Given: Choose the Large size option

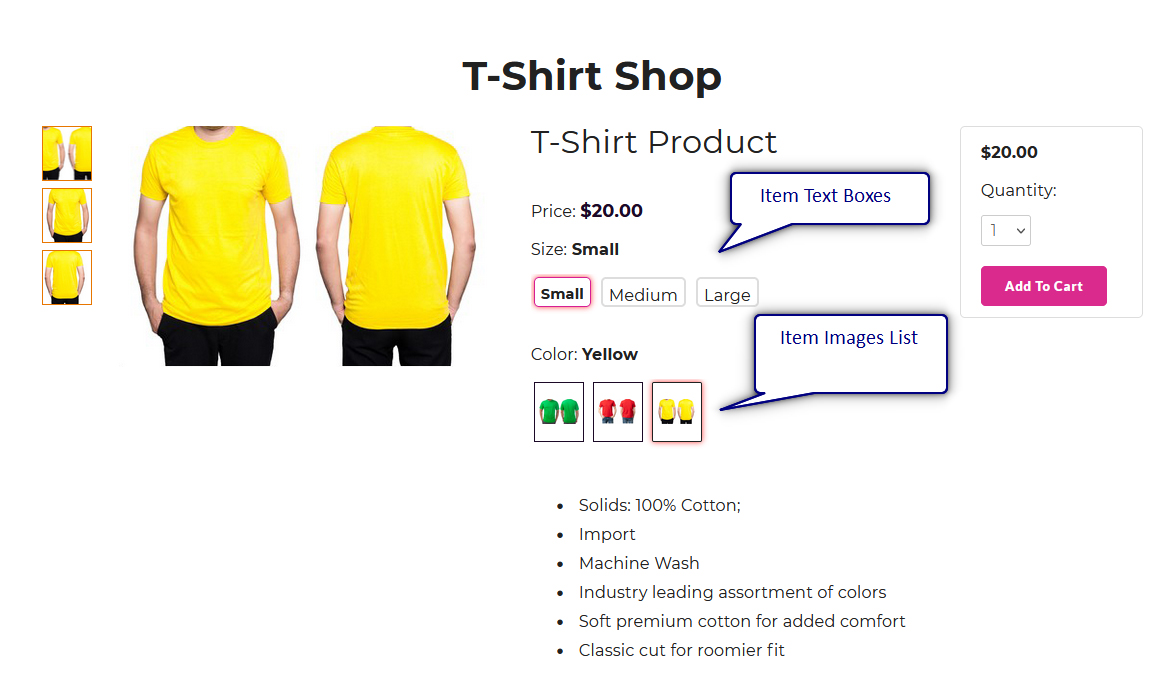Looking at the screenshot, I should coord(727,293).
